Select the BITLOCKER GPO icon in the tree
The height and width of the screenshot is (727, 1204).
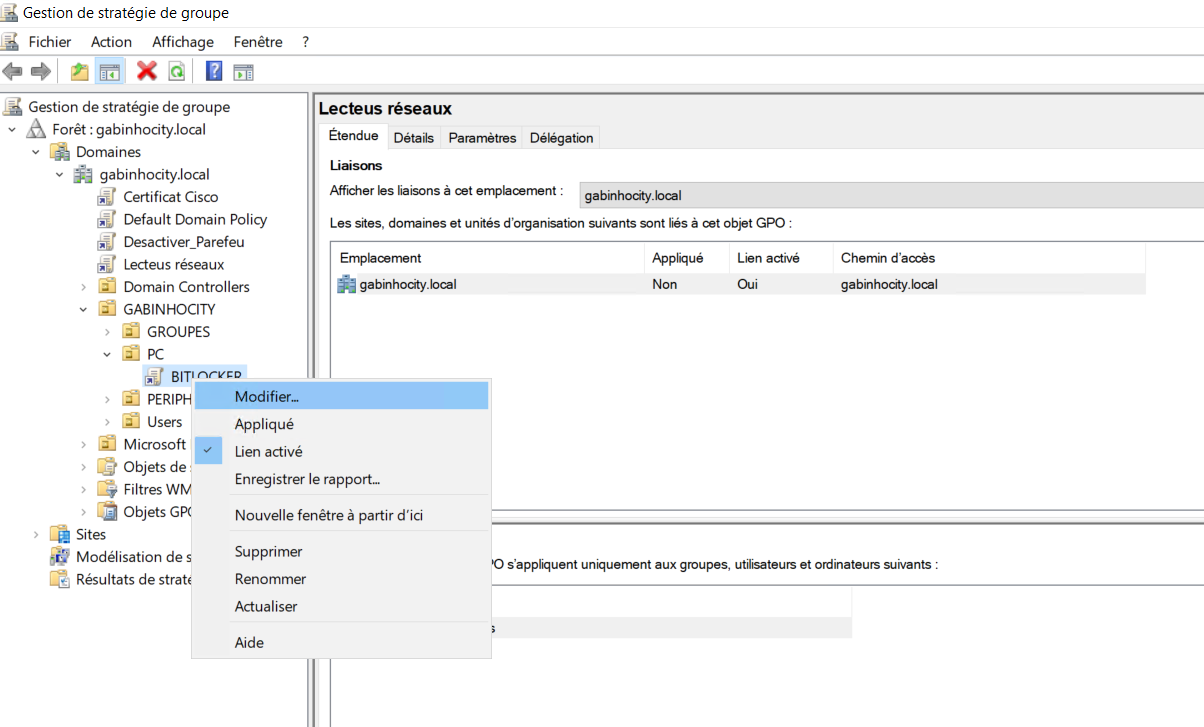(154, 375)
